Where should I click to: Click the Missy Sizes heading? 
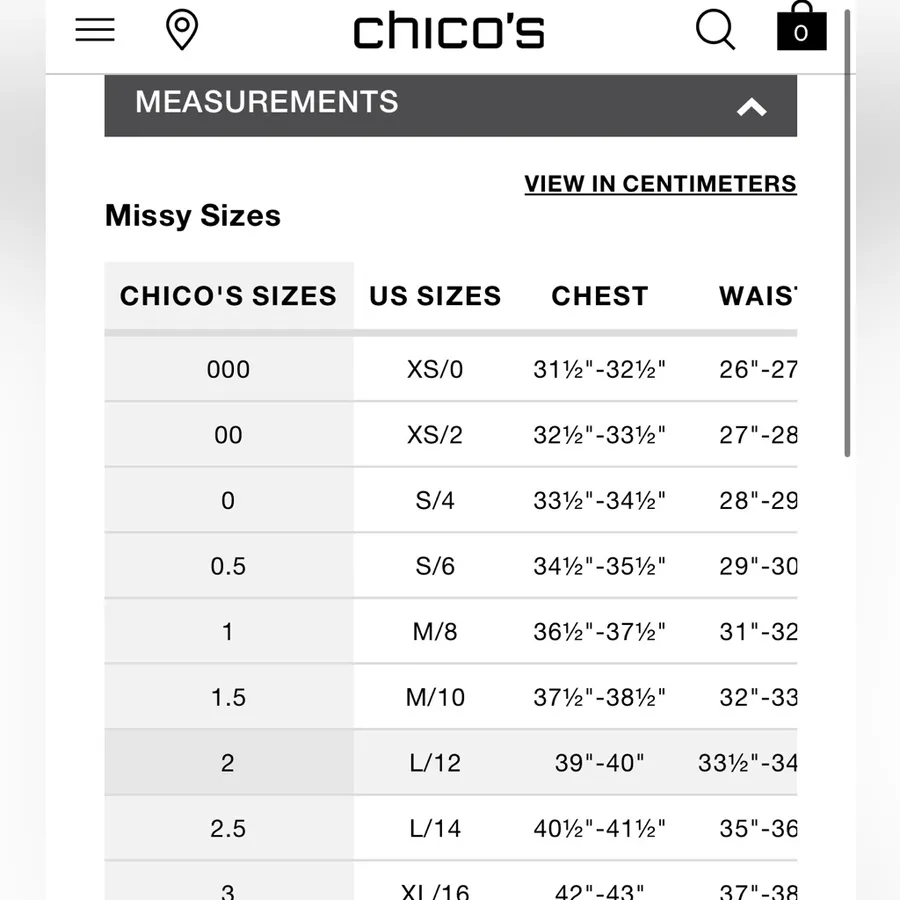pyautogui.click(x=193, y=216)
